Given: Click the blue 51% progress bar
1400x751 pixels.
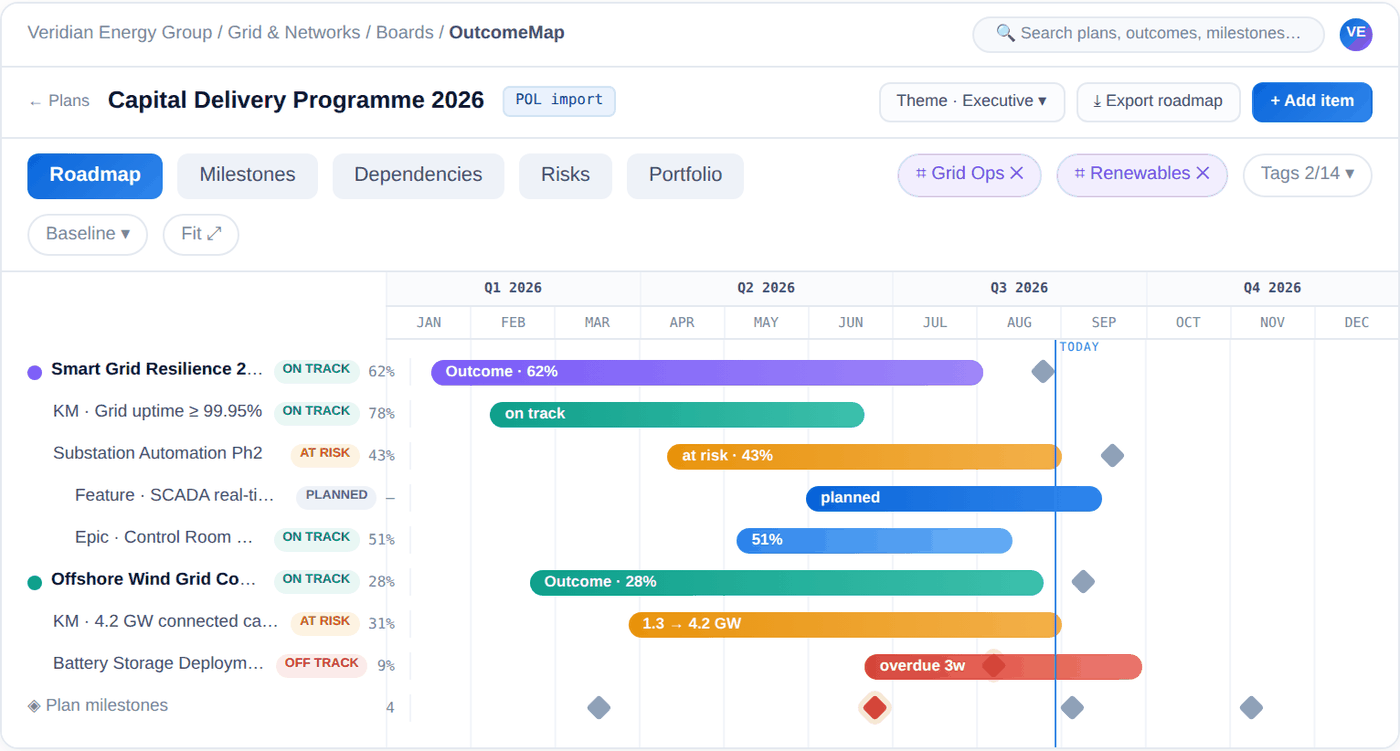Looking at the screenshot, I should tap(874, 540).
